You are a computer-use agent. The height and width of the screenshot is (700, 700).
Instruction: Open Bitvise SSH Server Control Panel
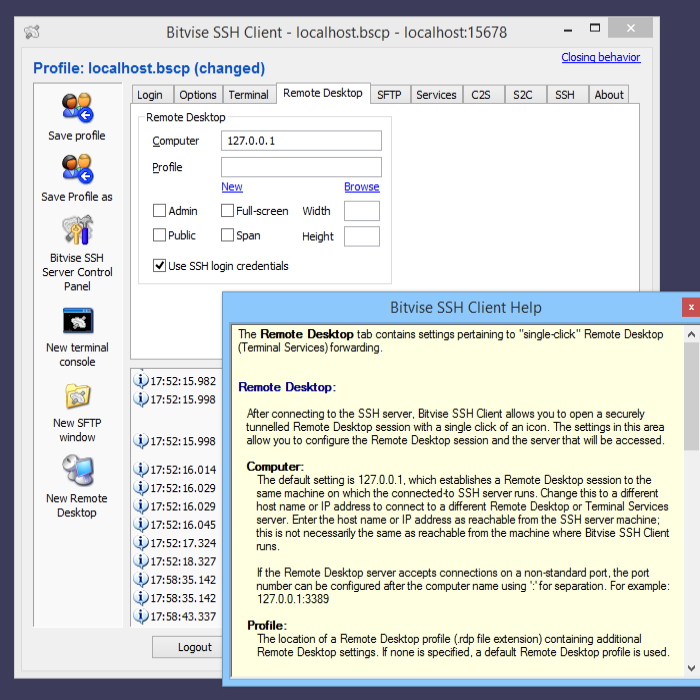coord(77,230)
